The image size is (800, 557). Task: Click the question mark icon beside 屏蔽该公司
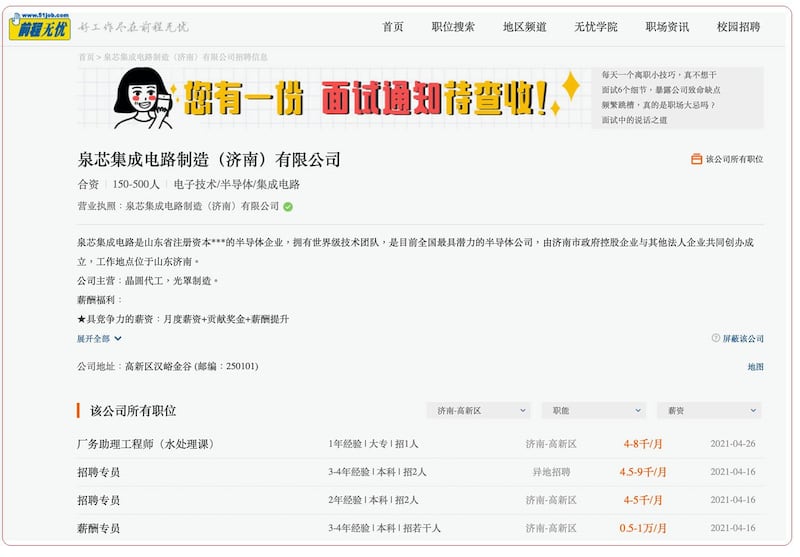coord(715,338)
